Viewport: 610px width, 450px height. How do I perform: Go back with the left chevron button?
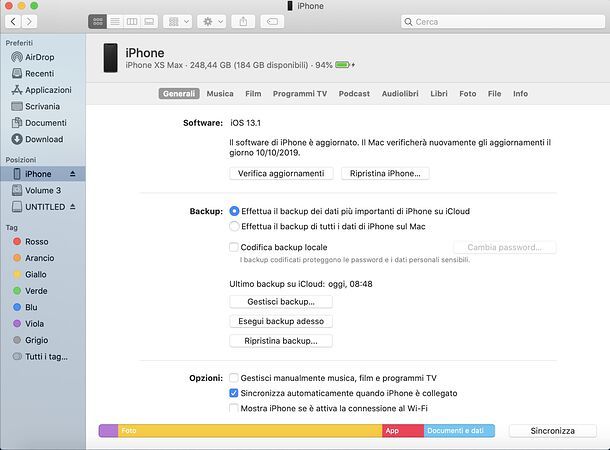[x=13, y=21]
